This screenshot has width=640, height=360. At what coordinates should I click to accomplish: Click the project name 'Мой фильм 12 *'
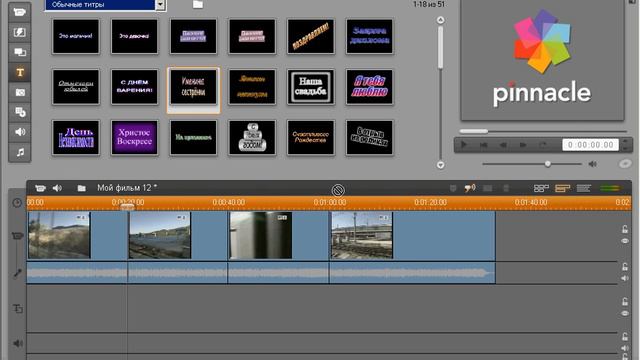pos(127,188)
